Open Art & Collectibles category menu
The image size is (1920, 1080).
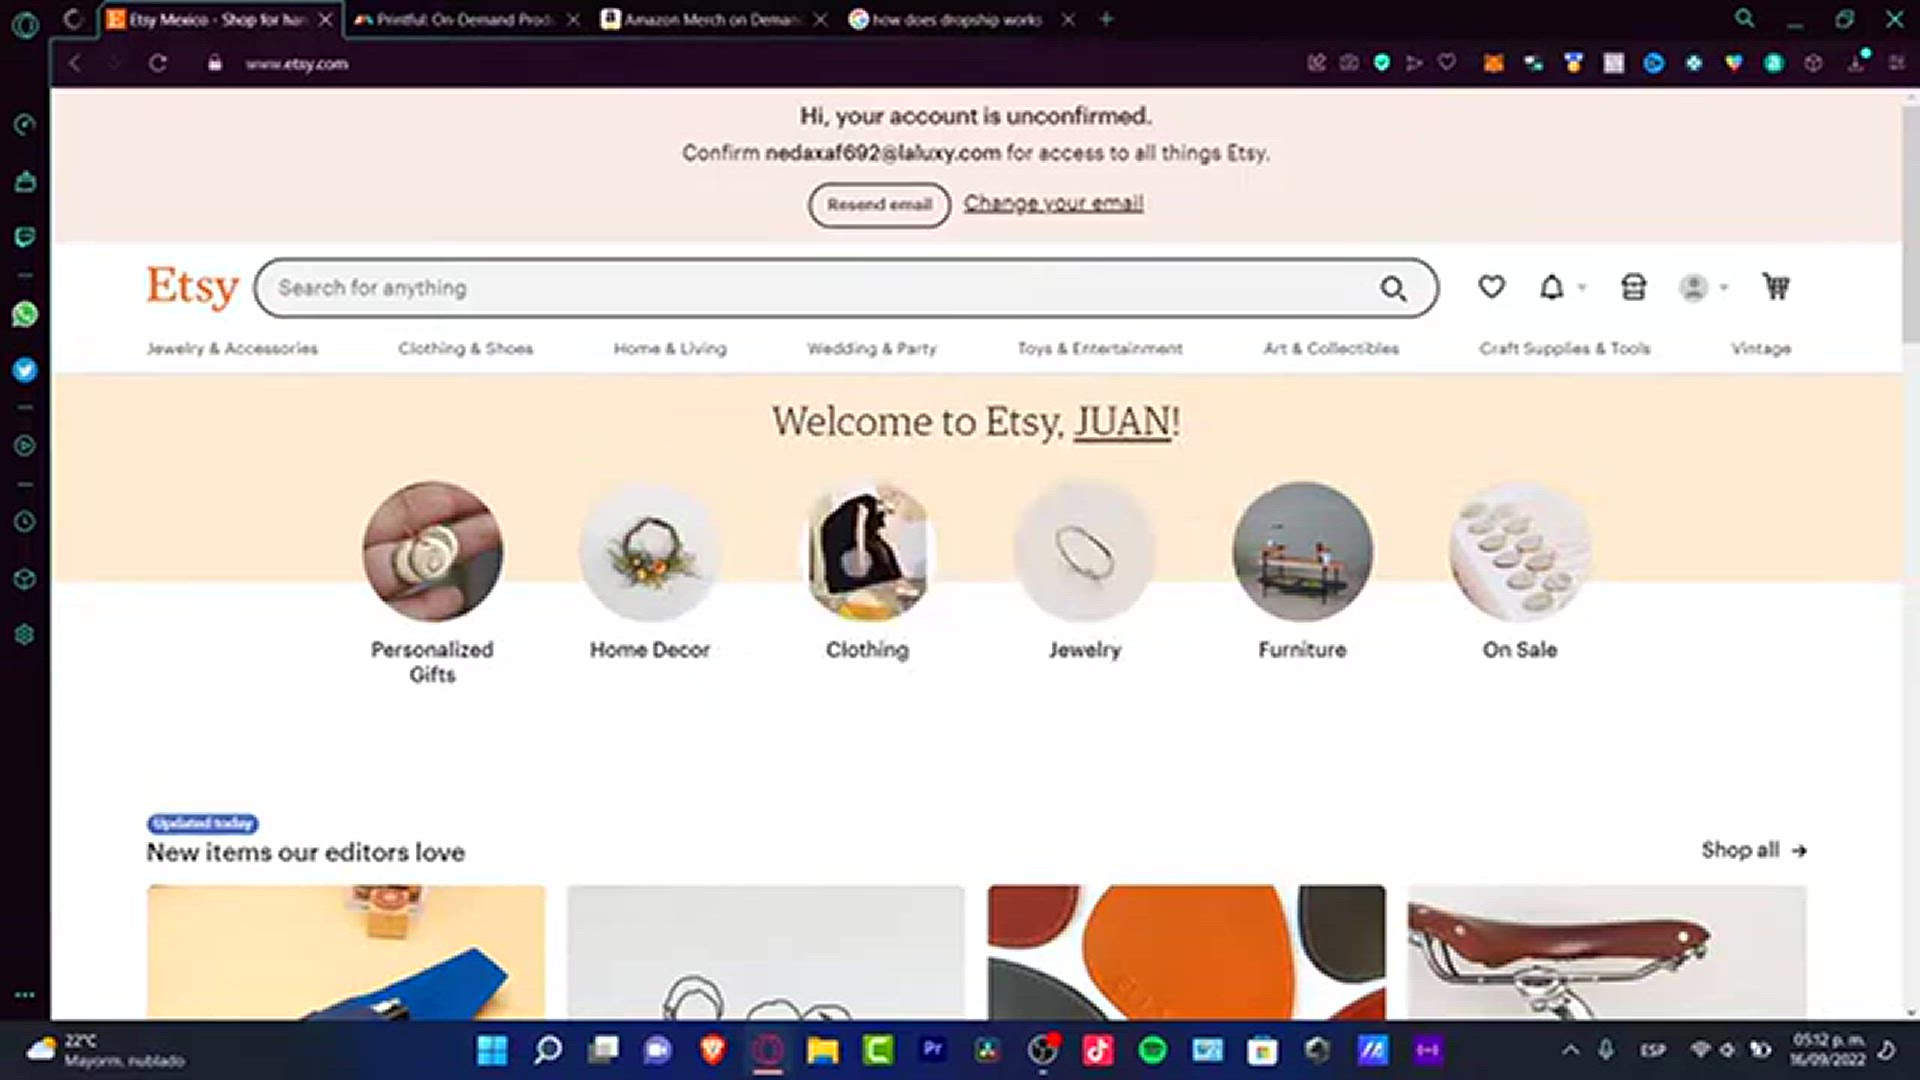(1331, 348)
